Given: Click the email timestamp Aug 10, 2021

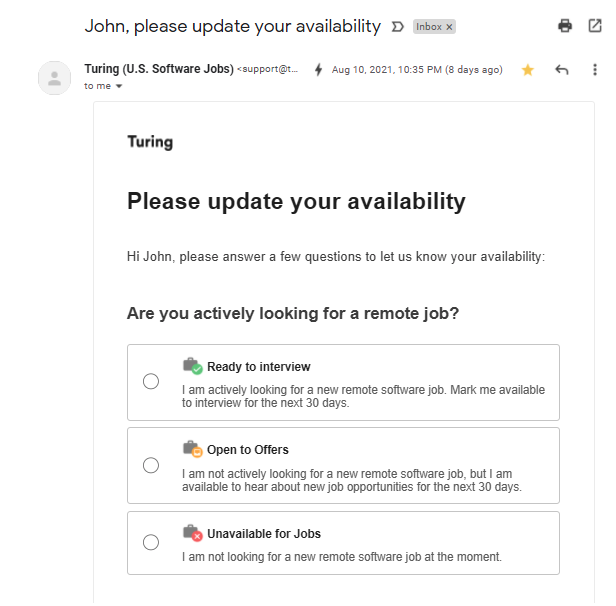Looking at the screenshot, I should pos(417,70).
